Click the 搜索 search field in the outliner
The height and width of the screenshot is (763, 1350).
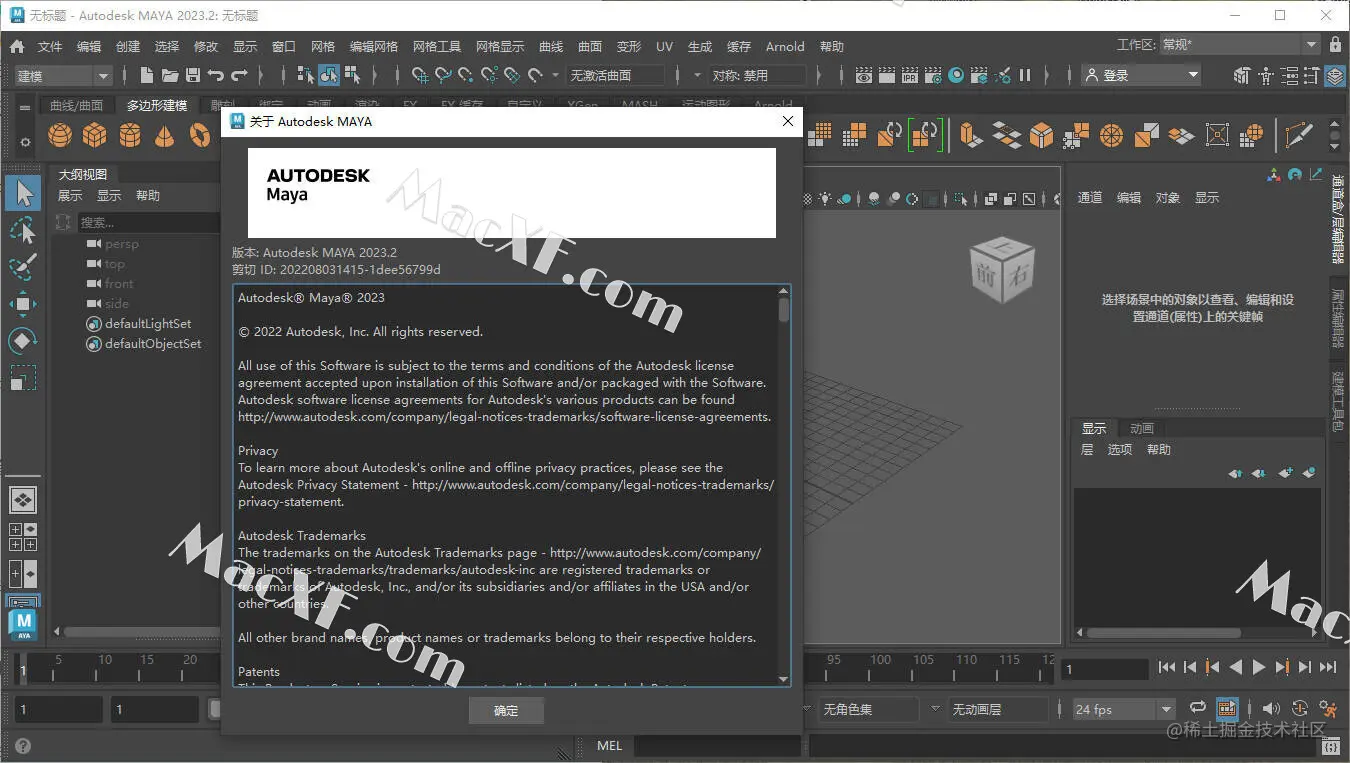point(148,222)
